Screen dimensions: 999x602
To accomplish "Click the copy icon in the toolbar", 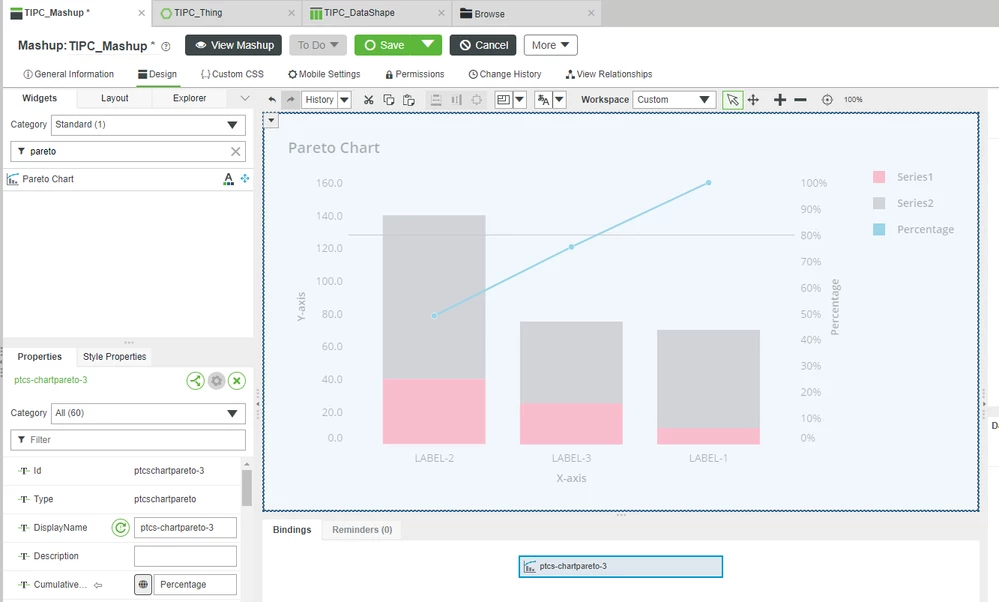I will pos(389,99).
